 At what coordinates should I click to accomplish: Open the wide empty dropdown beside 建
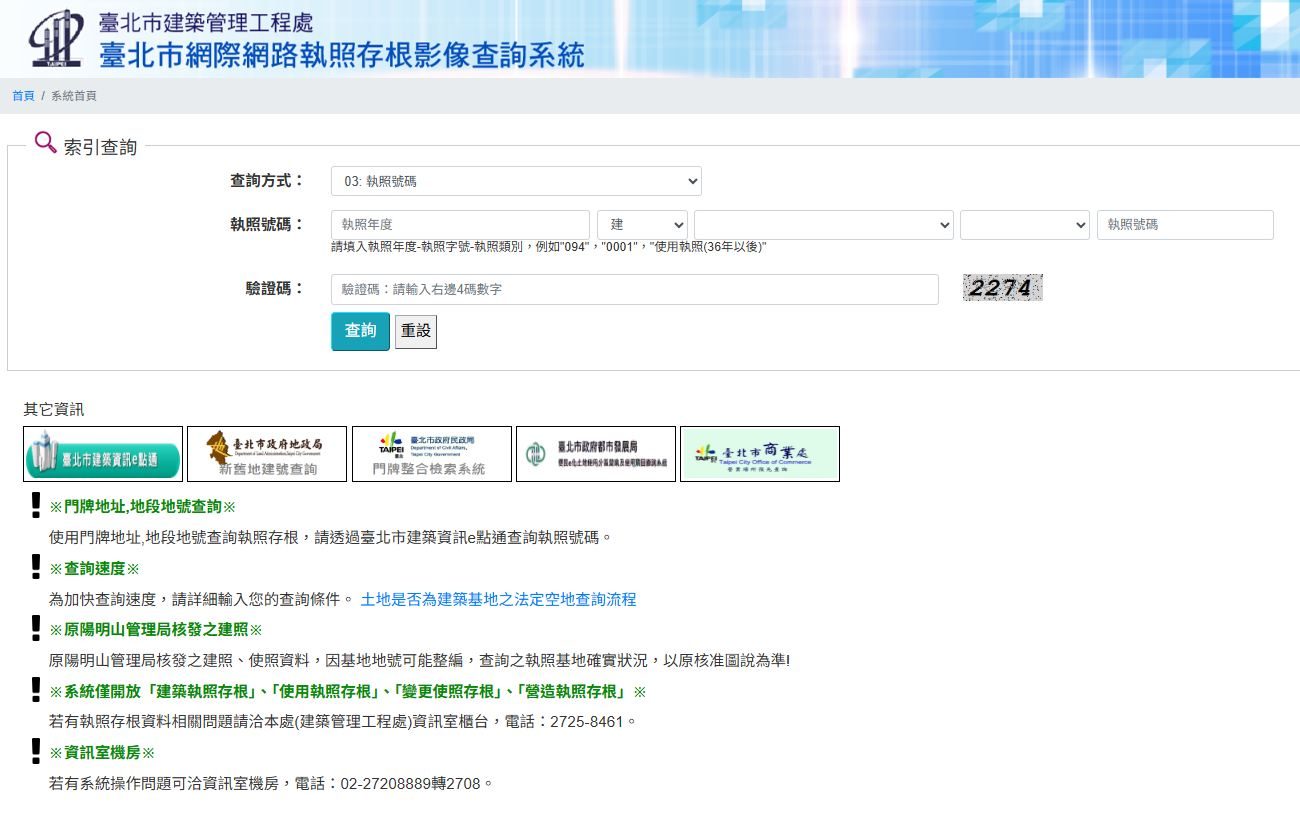click(x=824, y=225)
